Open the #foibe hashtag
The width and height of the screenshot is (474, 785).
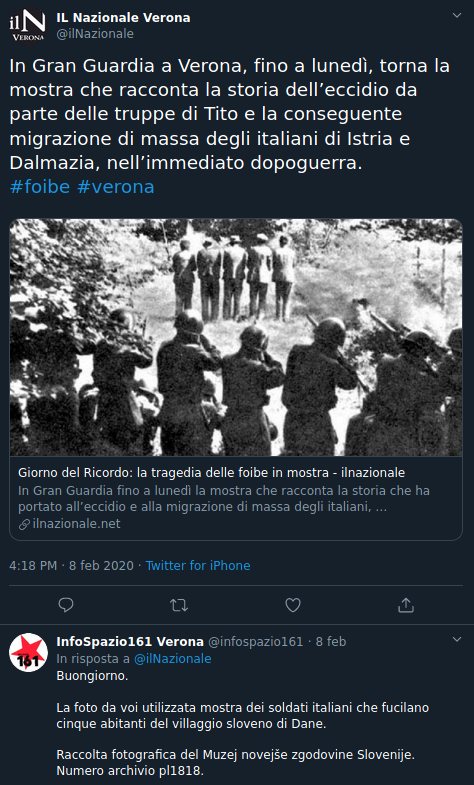tap(40, 187)
